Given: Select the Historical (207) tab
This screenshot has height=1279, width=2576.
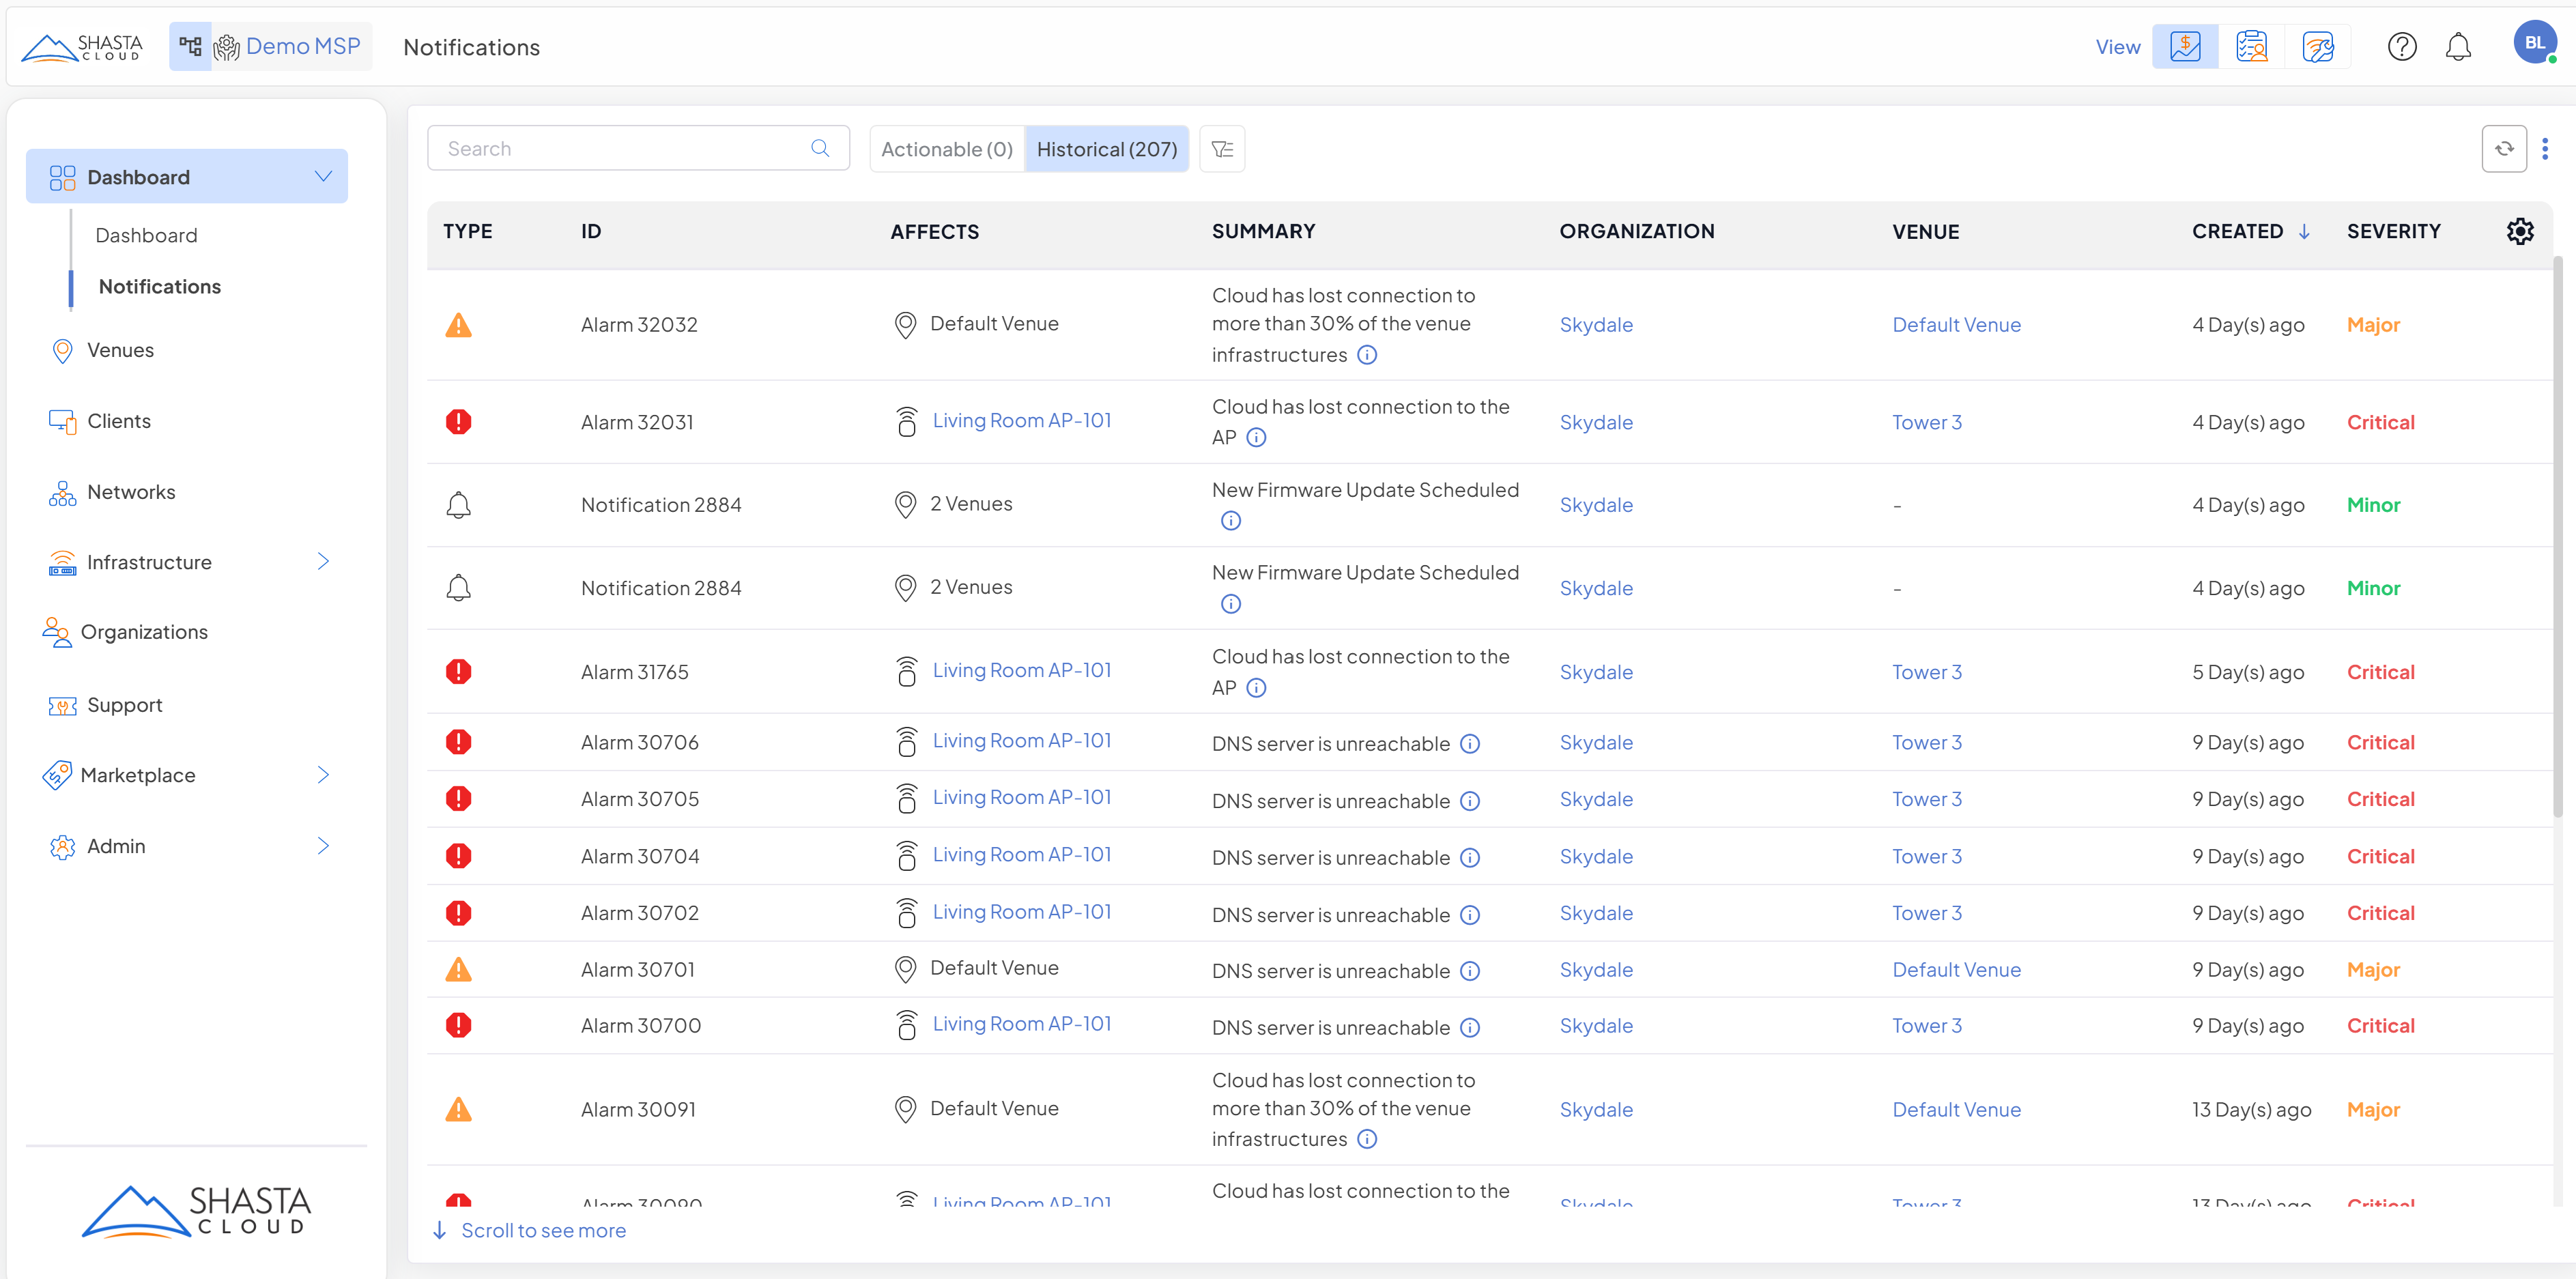Looking at the screenshot, I should pos(1106,149).
